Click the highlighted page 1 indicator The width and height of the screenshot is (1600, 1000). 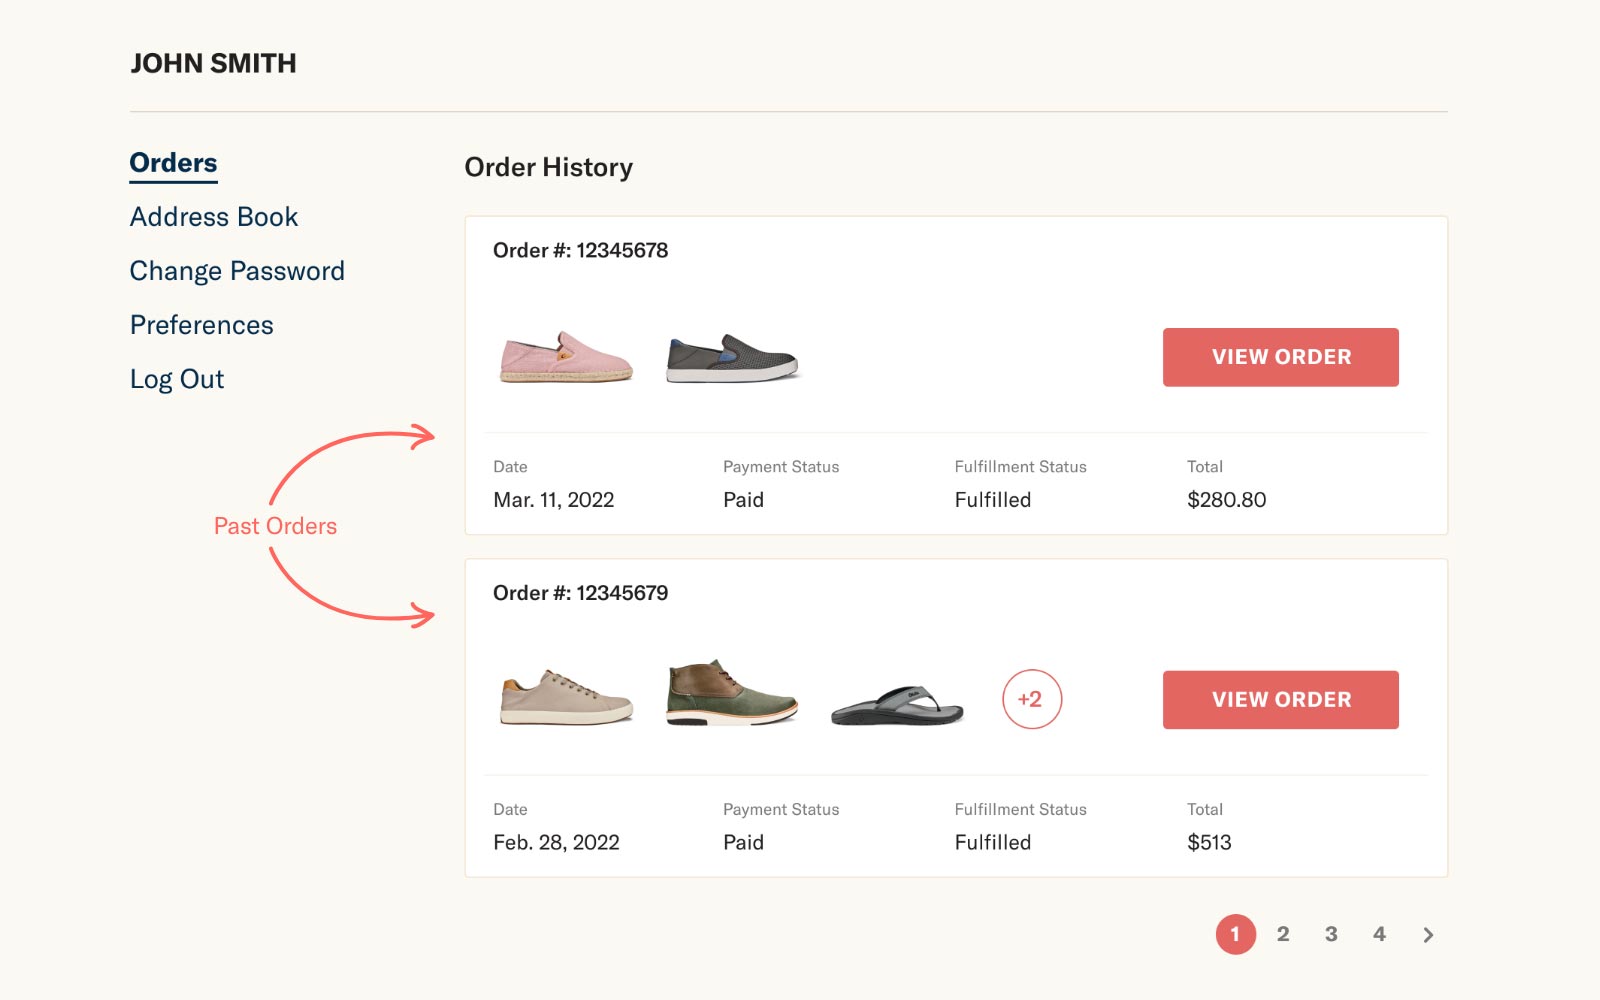pos(1235,934)
